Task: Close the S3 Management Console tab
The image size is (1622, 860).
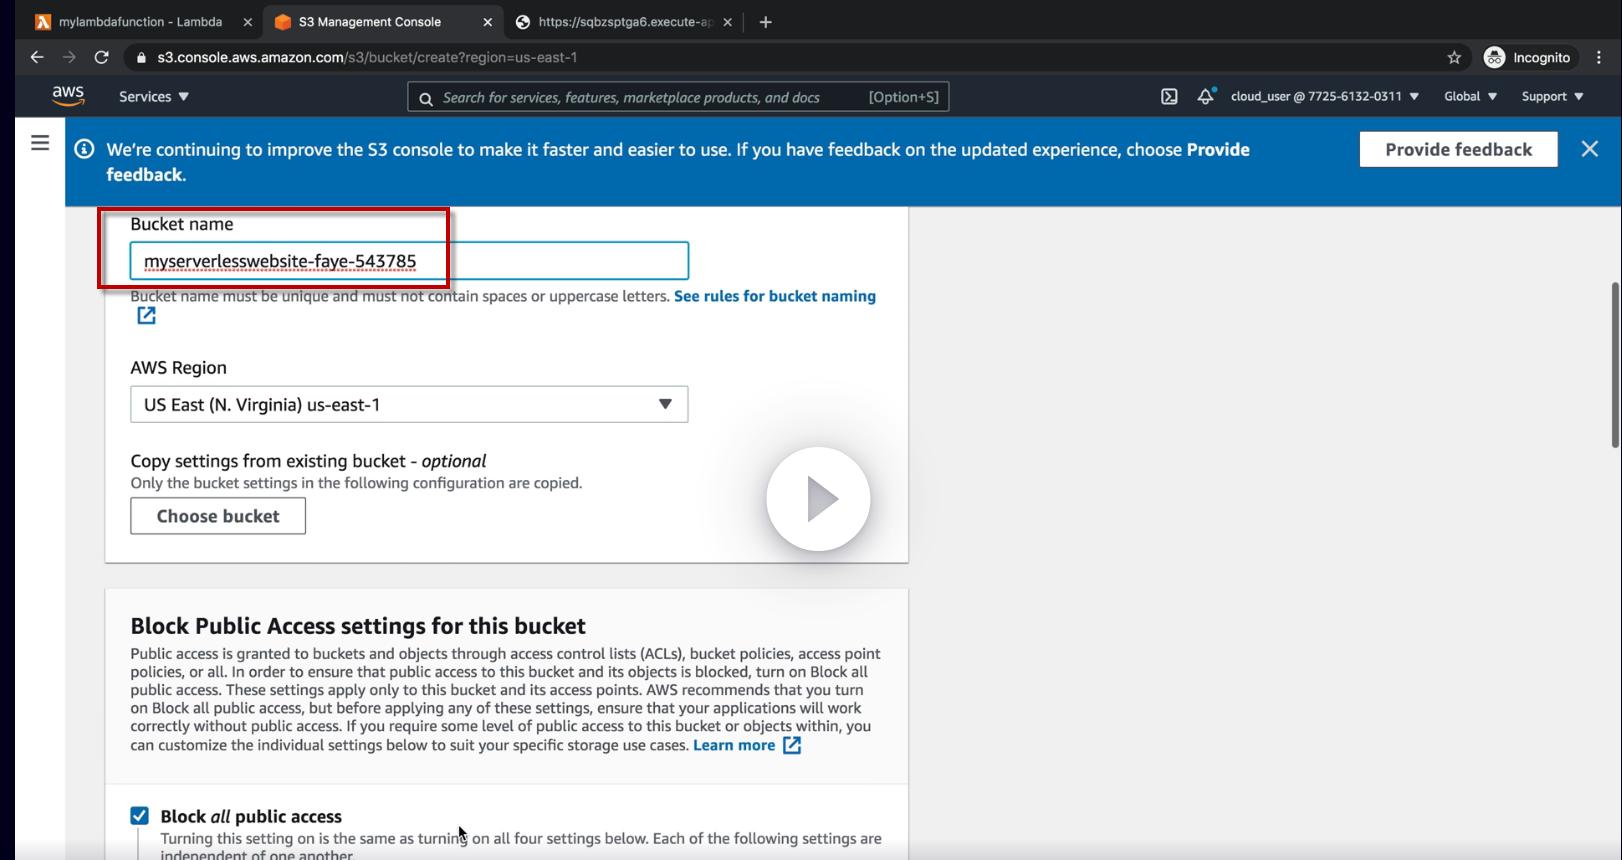Action: 487,22
